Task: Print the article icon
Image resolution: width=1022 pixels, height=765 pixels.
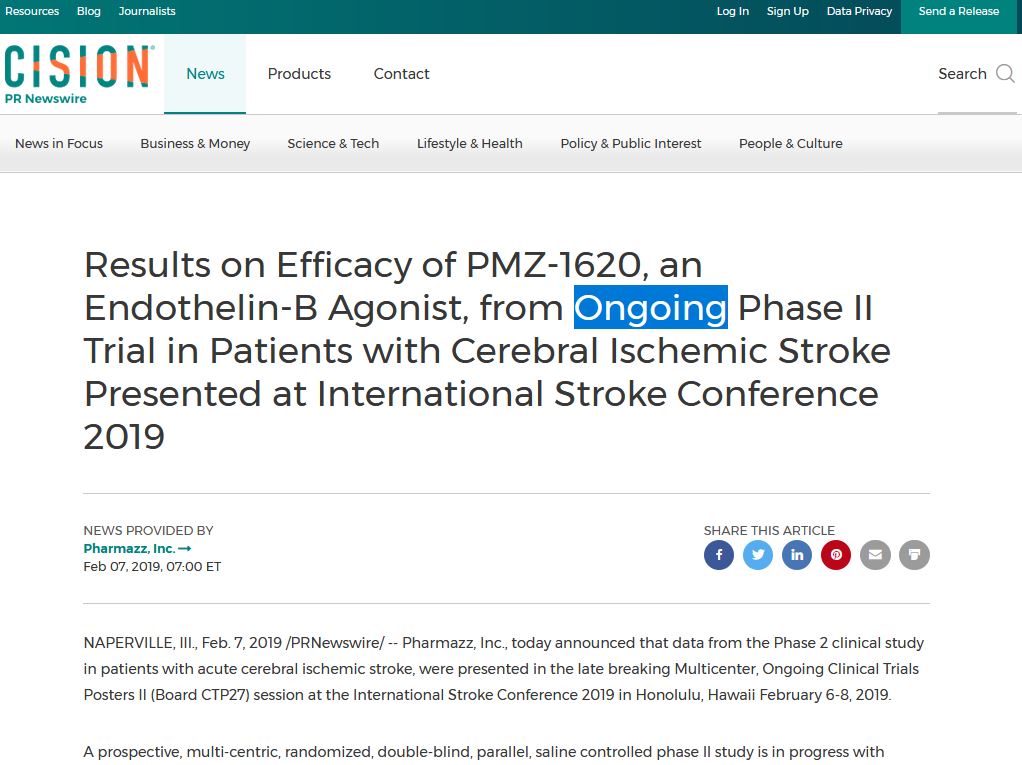Action: click(x=914, y=555)
